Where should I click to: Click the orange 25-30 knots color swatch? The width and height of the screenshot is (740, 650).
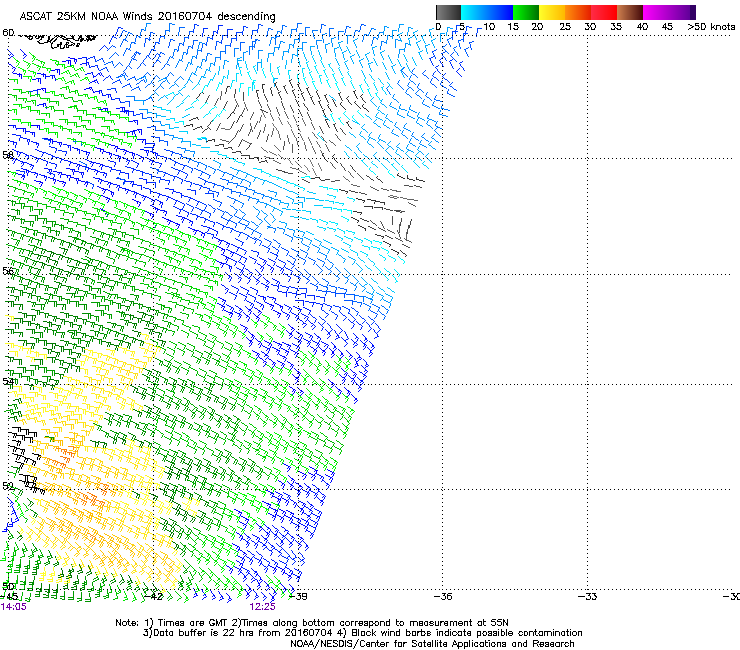tap(578, 12)
